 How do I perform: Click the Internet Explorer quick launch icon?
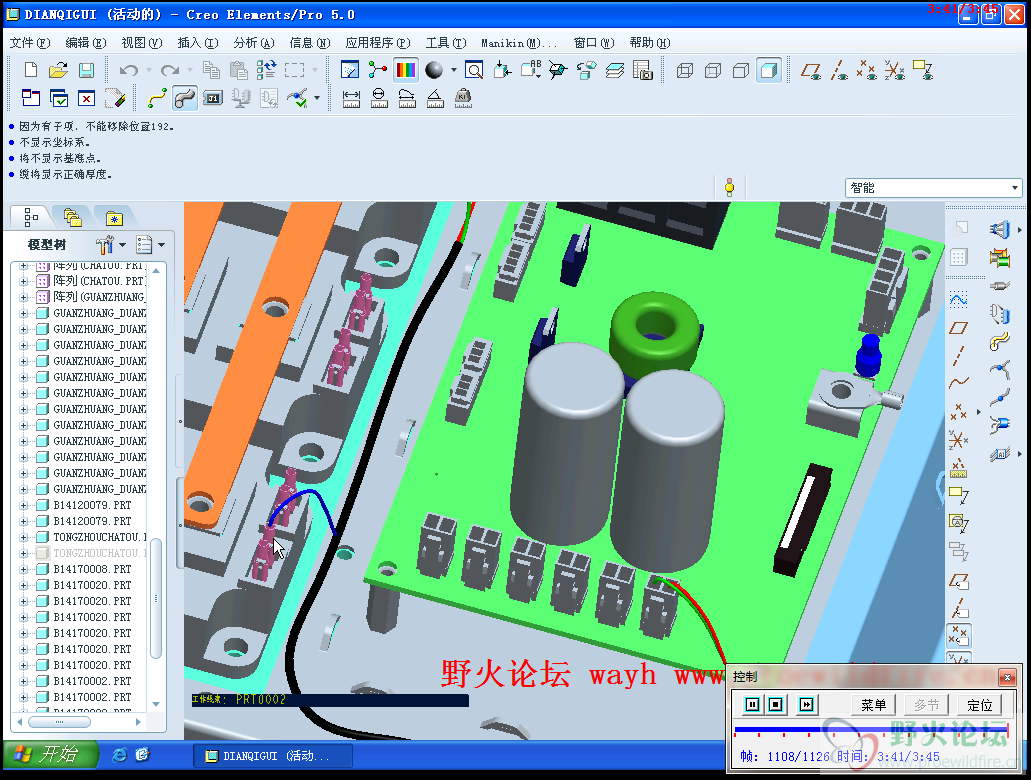(x=119, y=755)
